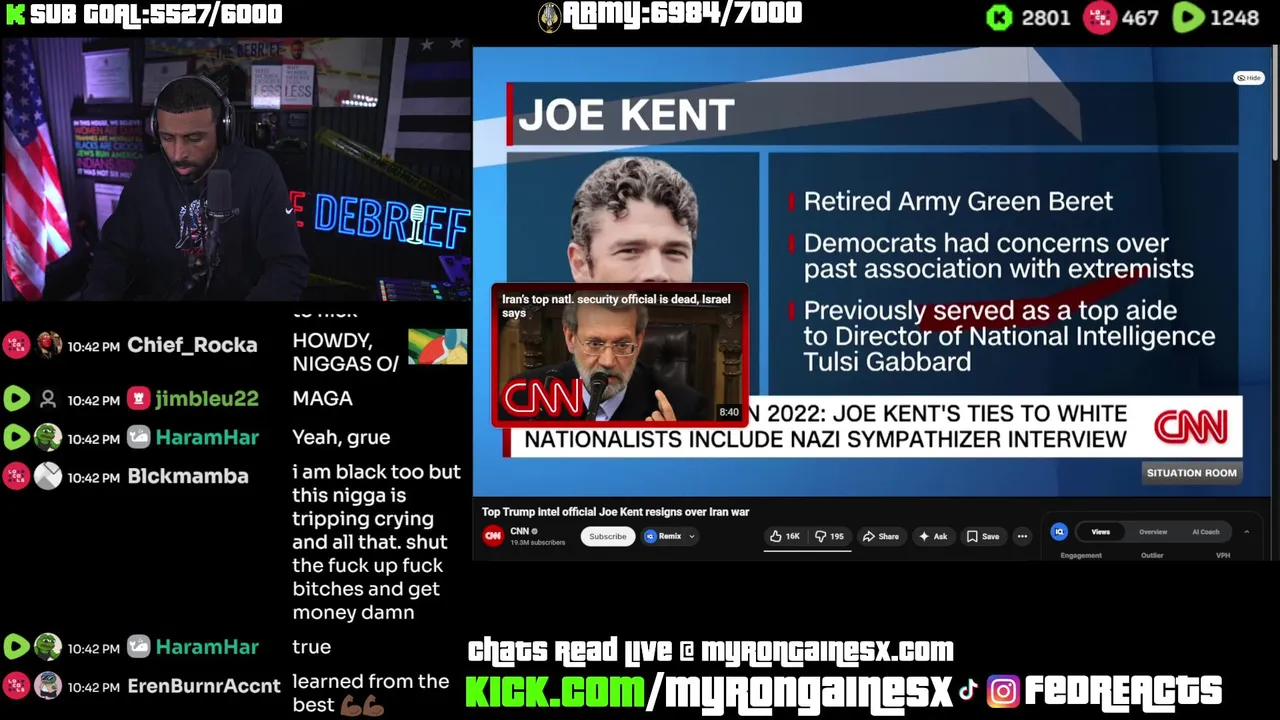Save the video to a playlist
This screenshot has height=720, width=1280.
pos(983,536)
